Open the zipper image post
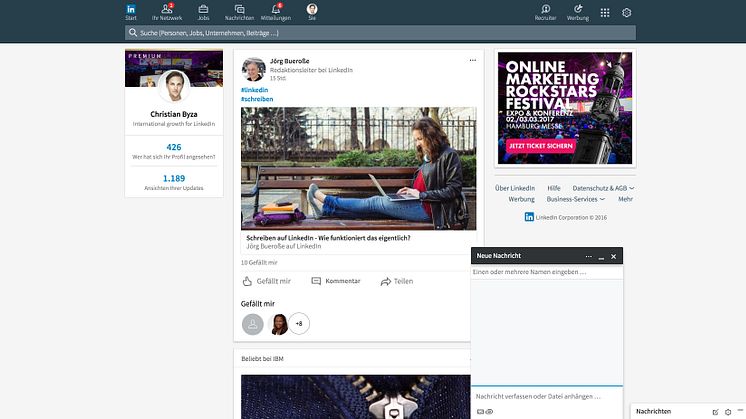746x419 pixels. click(x=355, y=397)
